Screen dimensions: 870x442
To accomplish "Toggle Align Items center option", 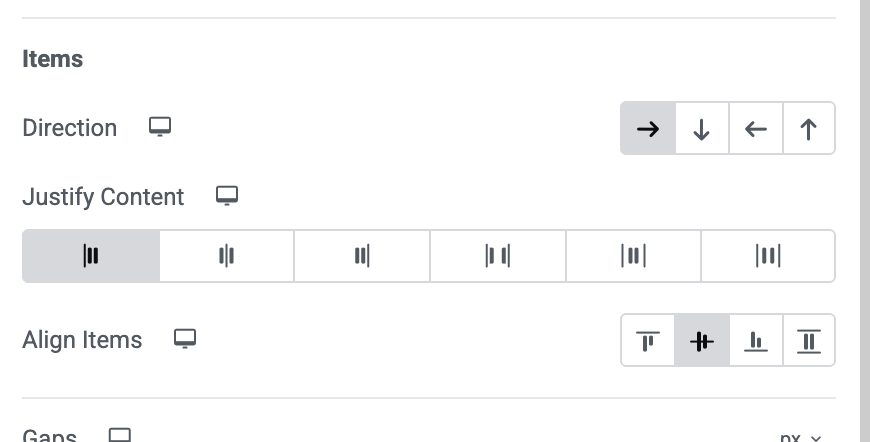I will pyautogui.click(x=702, y=341).
